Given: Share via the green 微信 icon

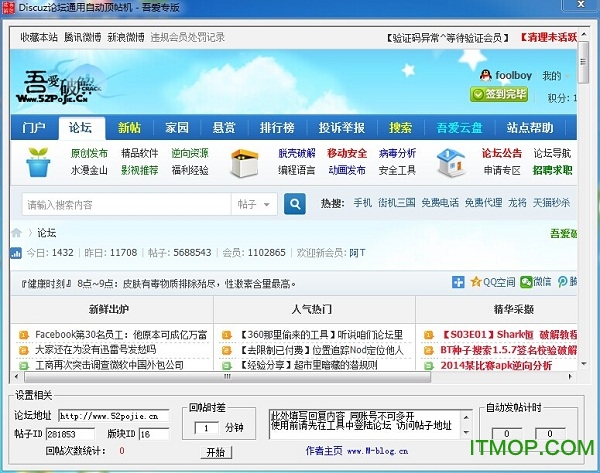Looking at the screenshot, I should click(x=526, y=282).
